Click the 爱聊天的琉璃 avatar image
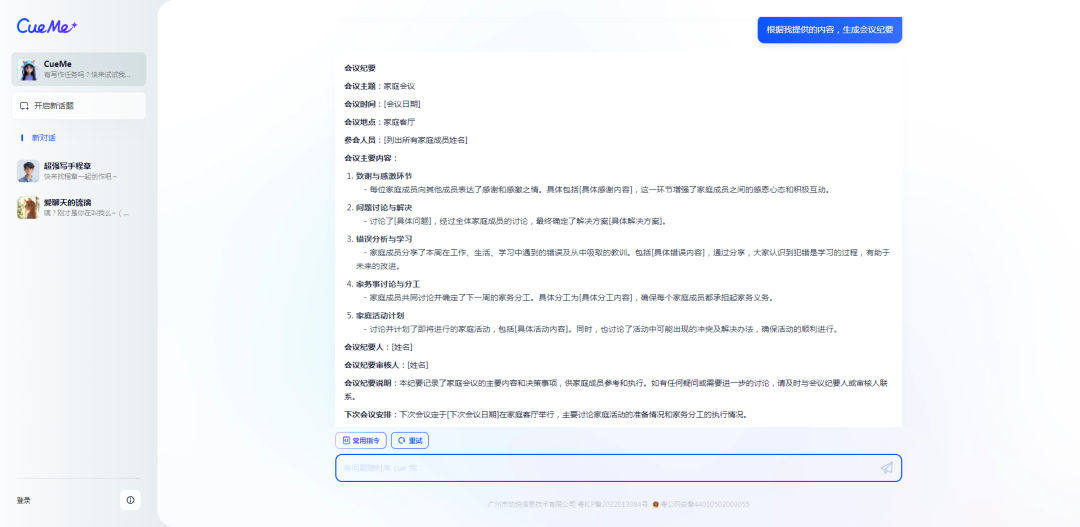 point(28,207)
